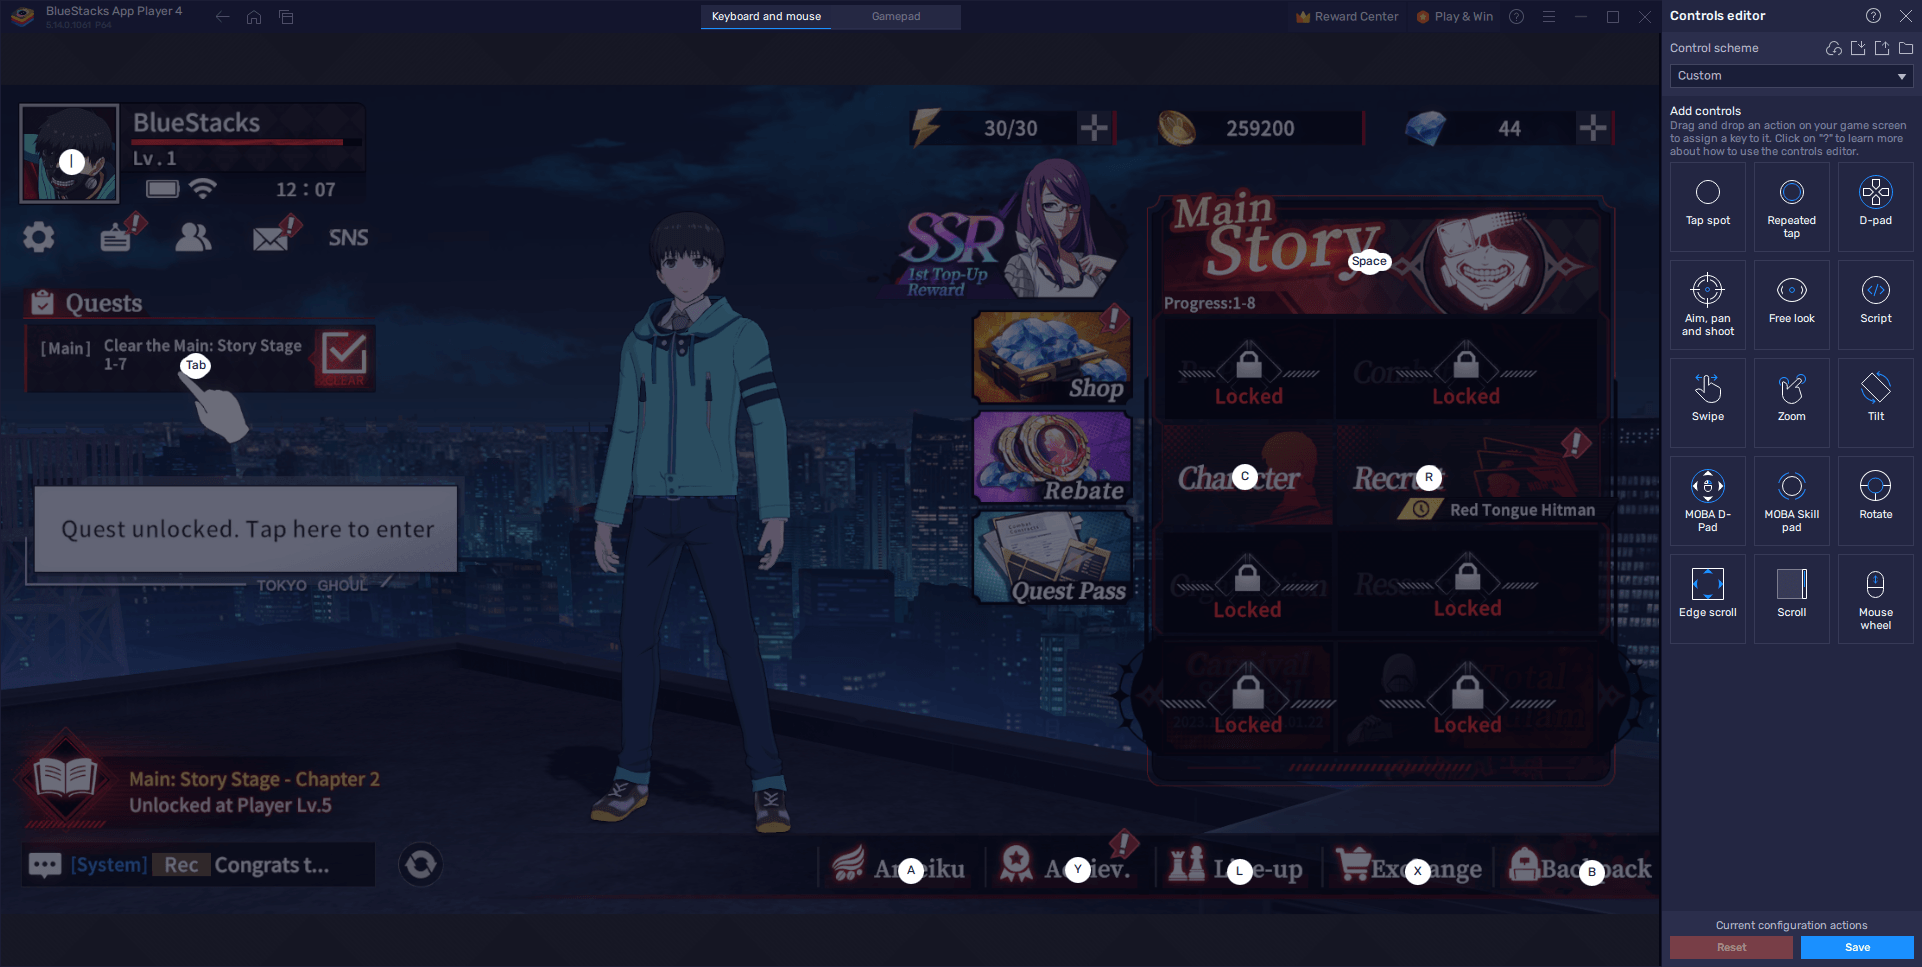The image size is (1922, 967).
Task: Select the I key marker on avatar
Action: [x=71, y=161]
